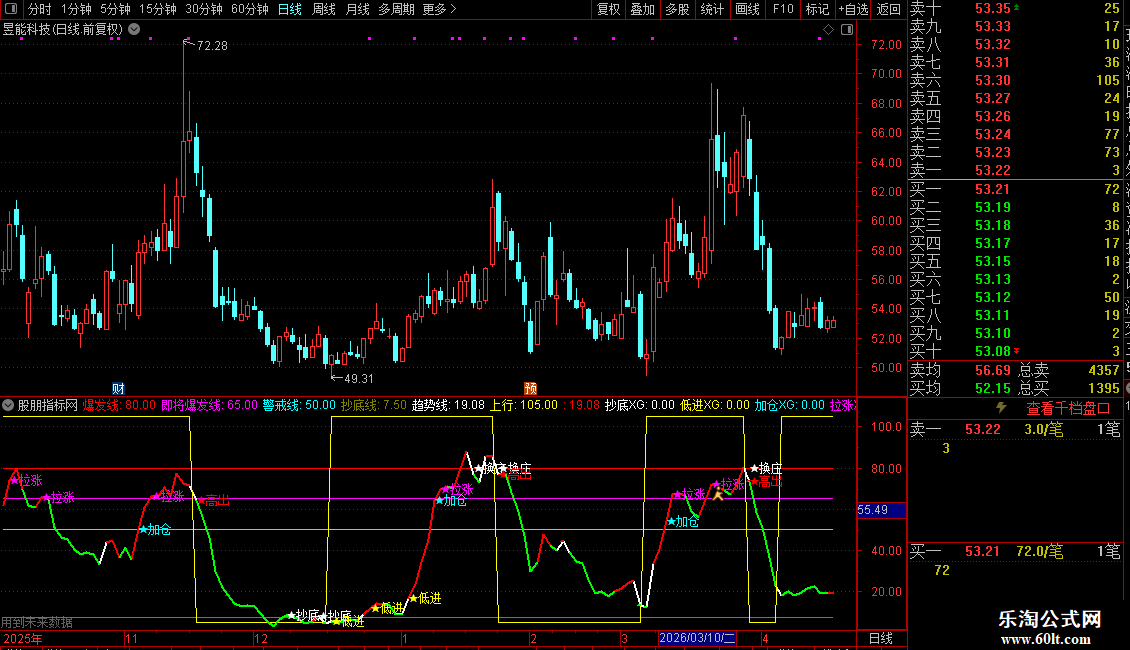Click the blue 财 finance marker icon
The image size is (1130, 650).
pyautogui.click(x=118, y=388)
